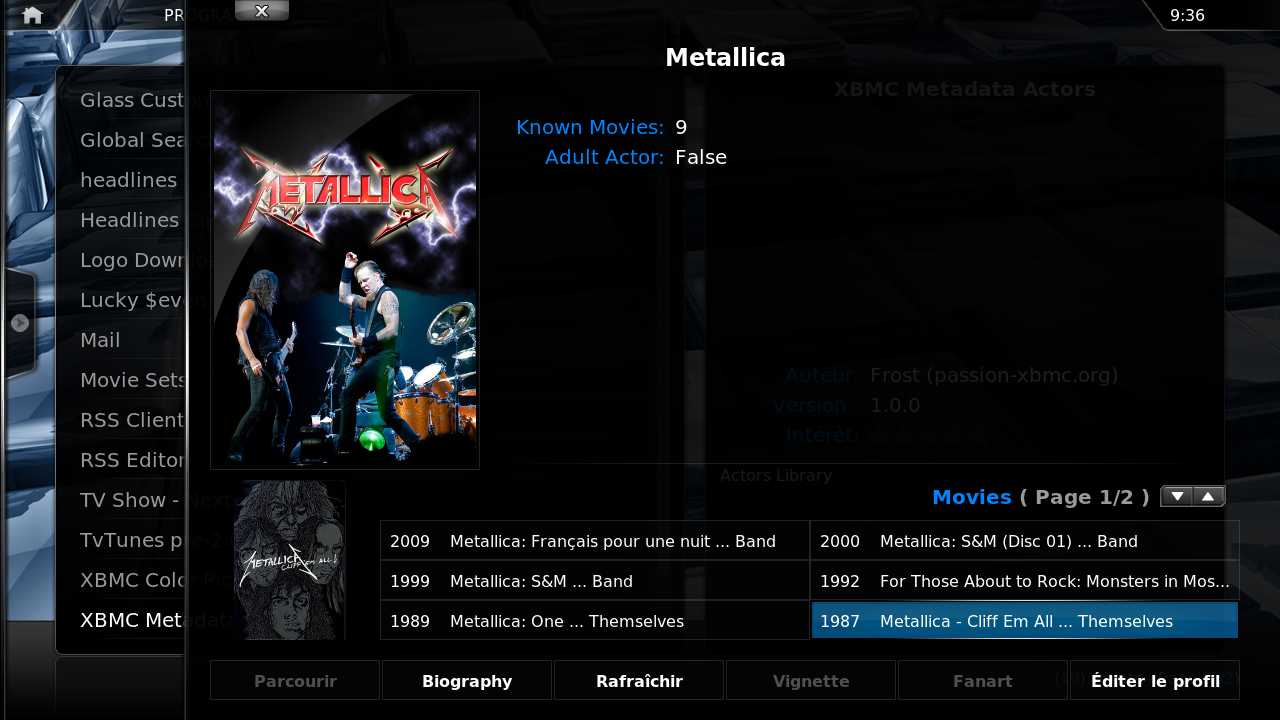Expand the left side panel arrow
Image resolution: width=1280 pixels, height=720 pixels.
19,323
